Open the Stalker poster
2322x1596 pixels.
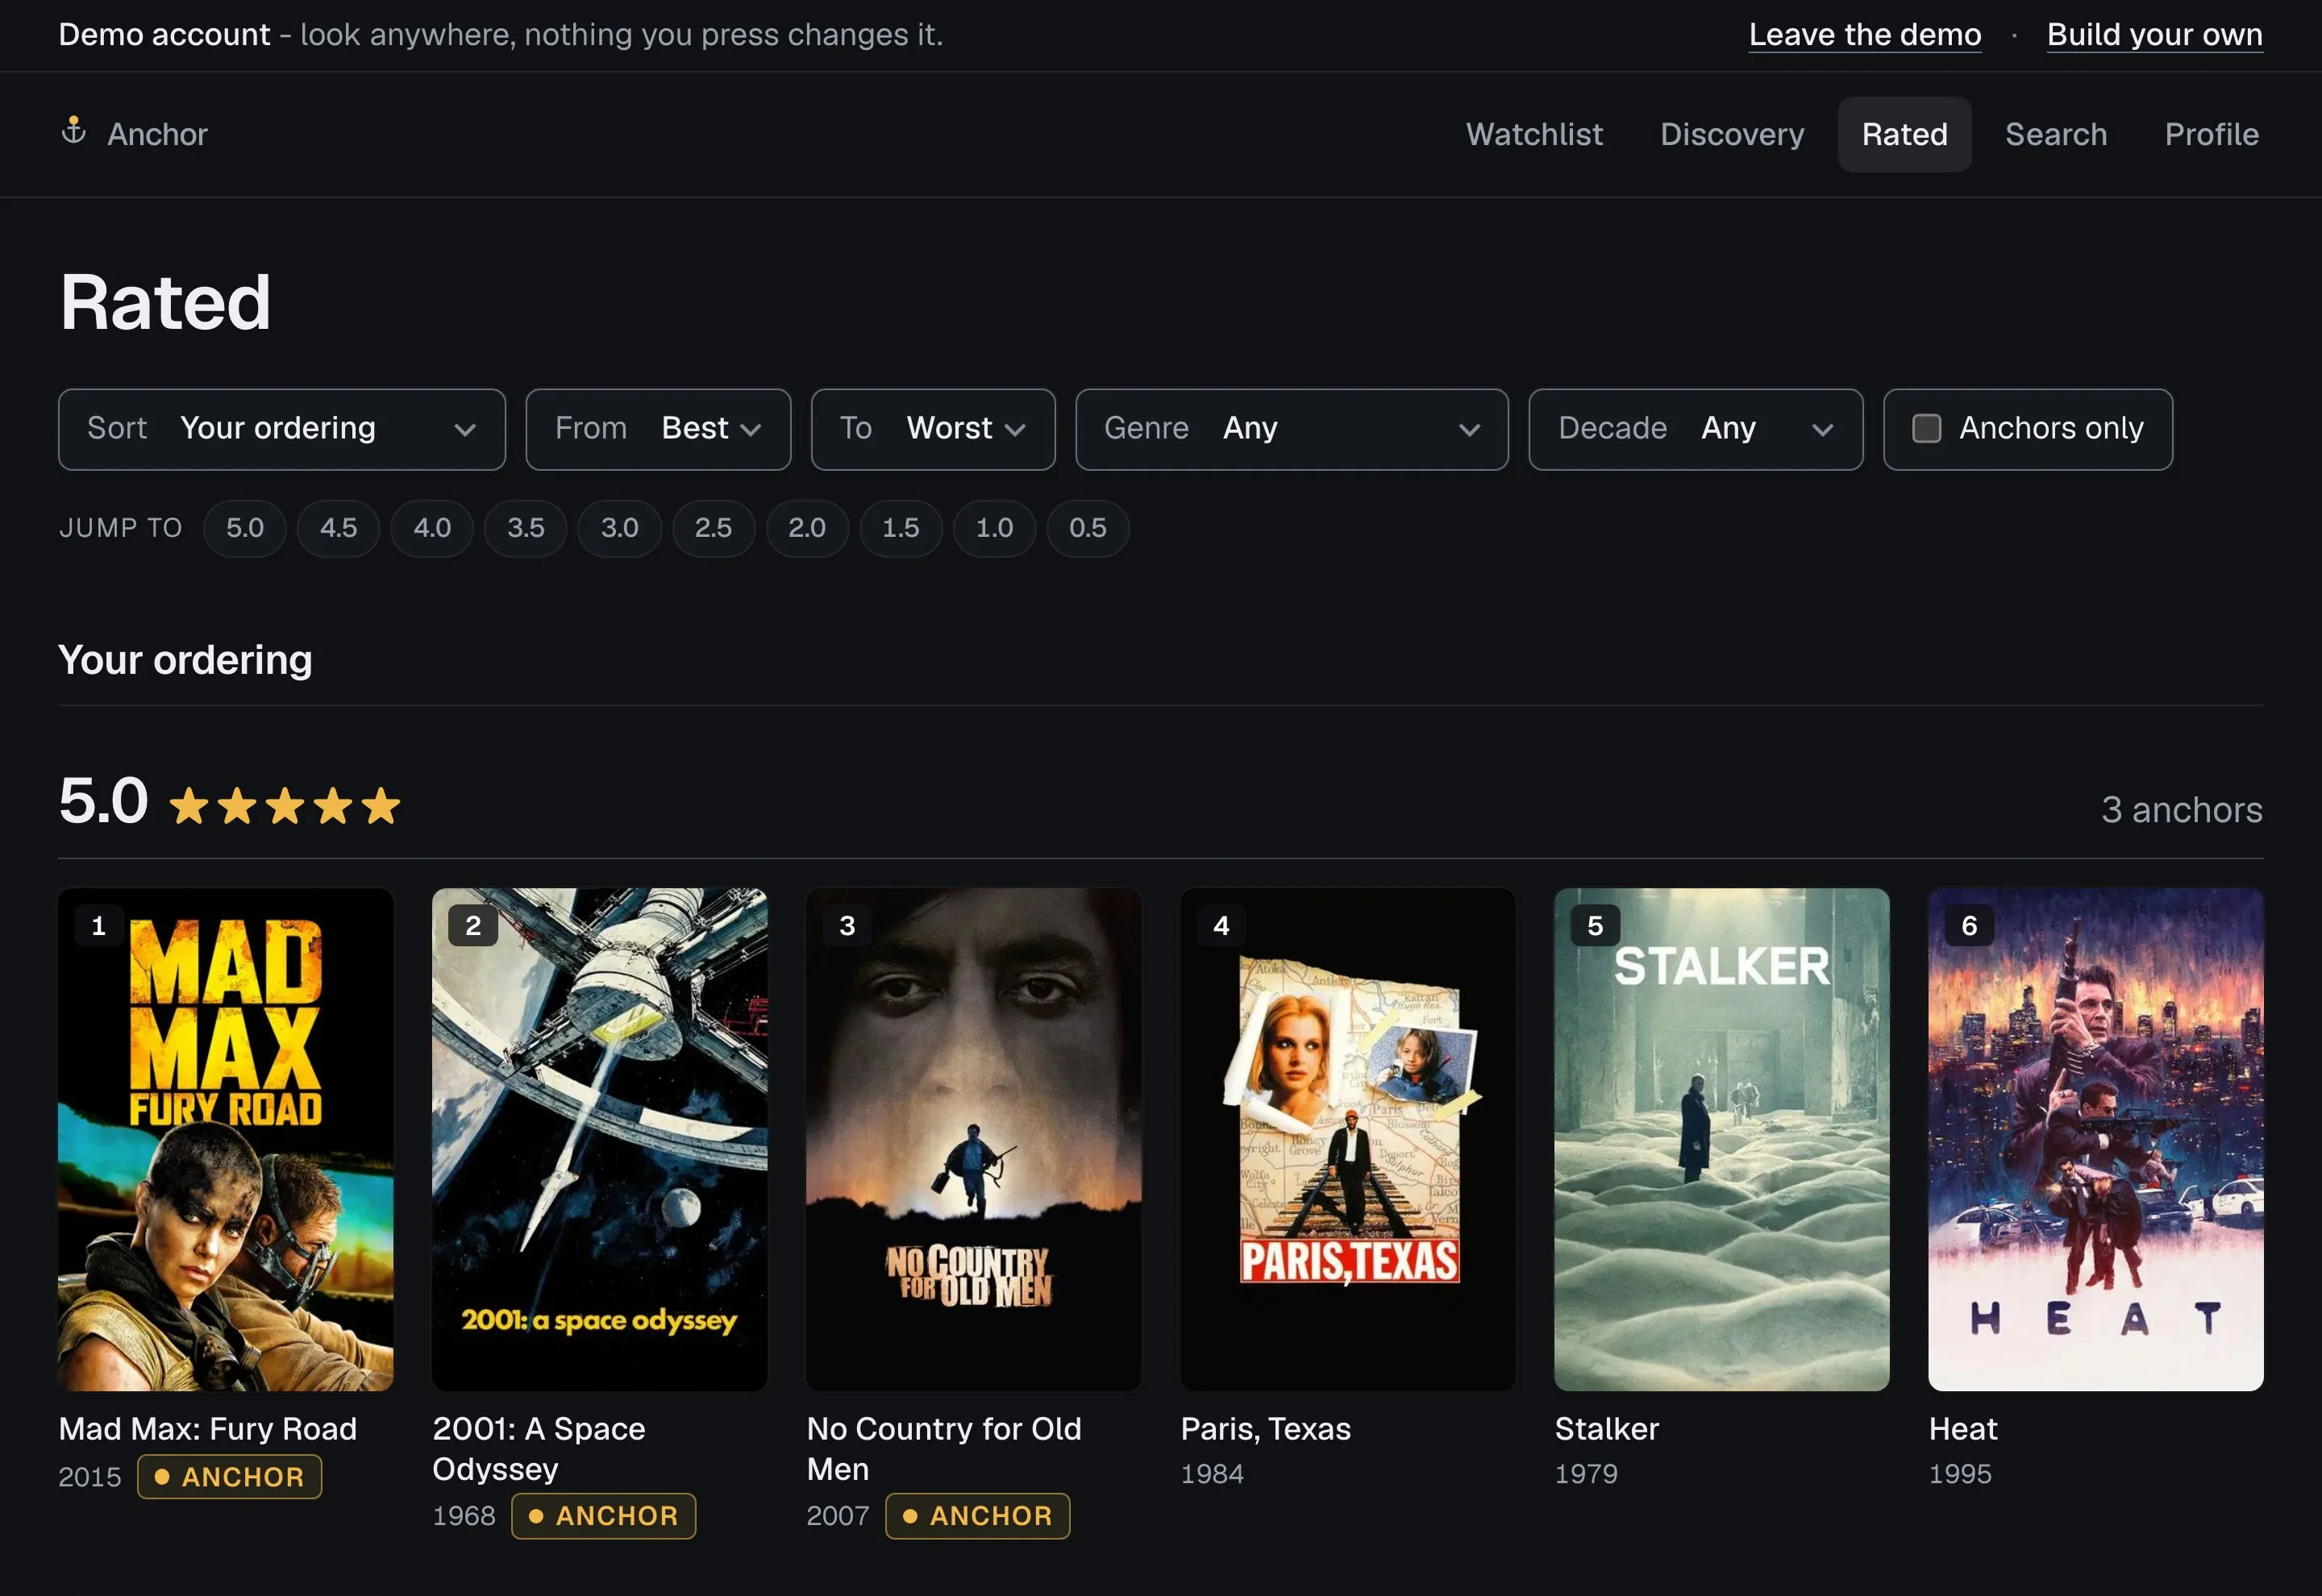click(x=1721, y=1139)
